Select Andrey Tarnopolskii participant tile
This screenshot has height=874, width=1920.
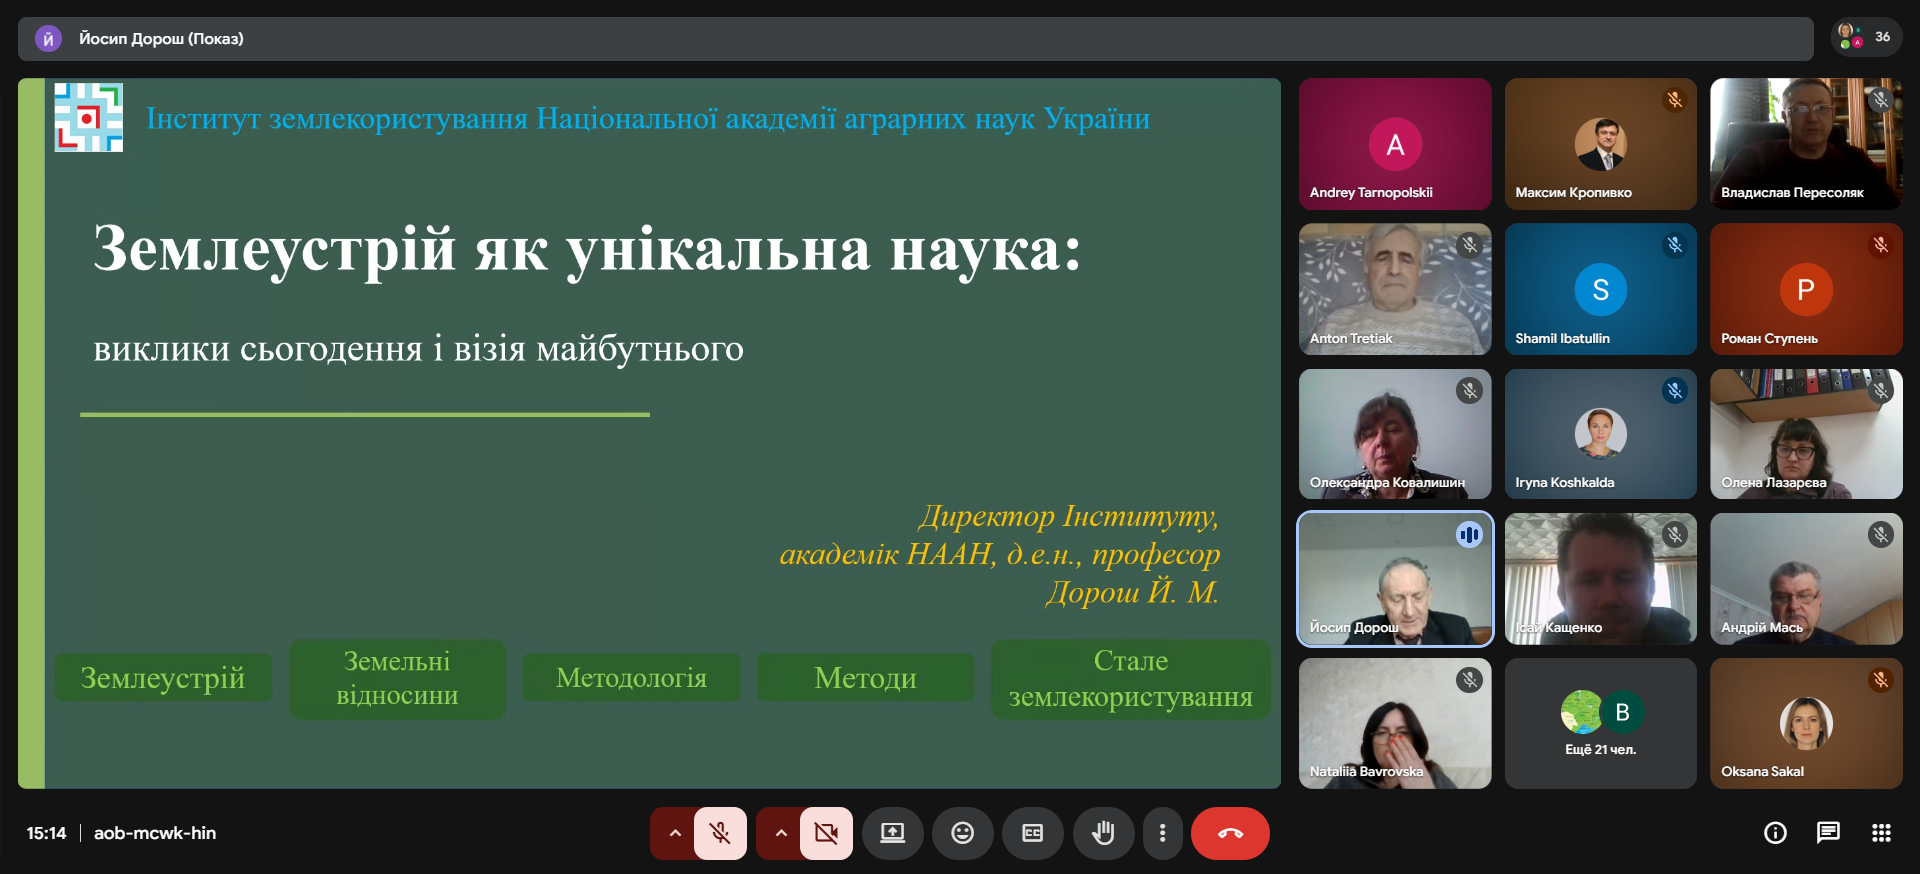1395,144
